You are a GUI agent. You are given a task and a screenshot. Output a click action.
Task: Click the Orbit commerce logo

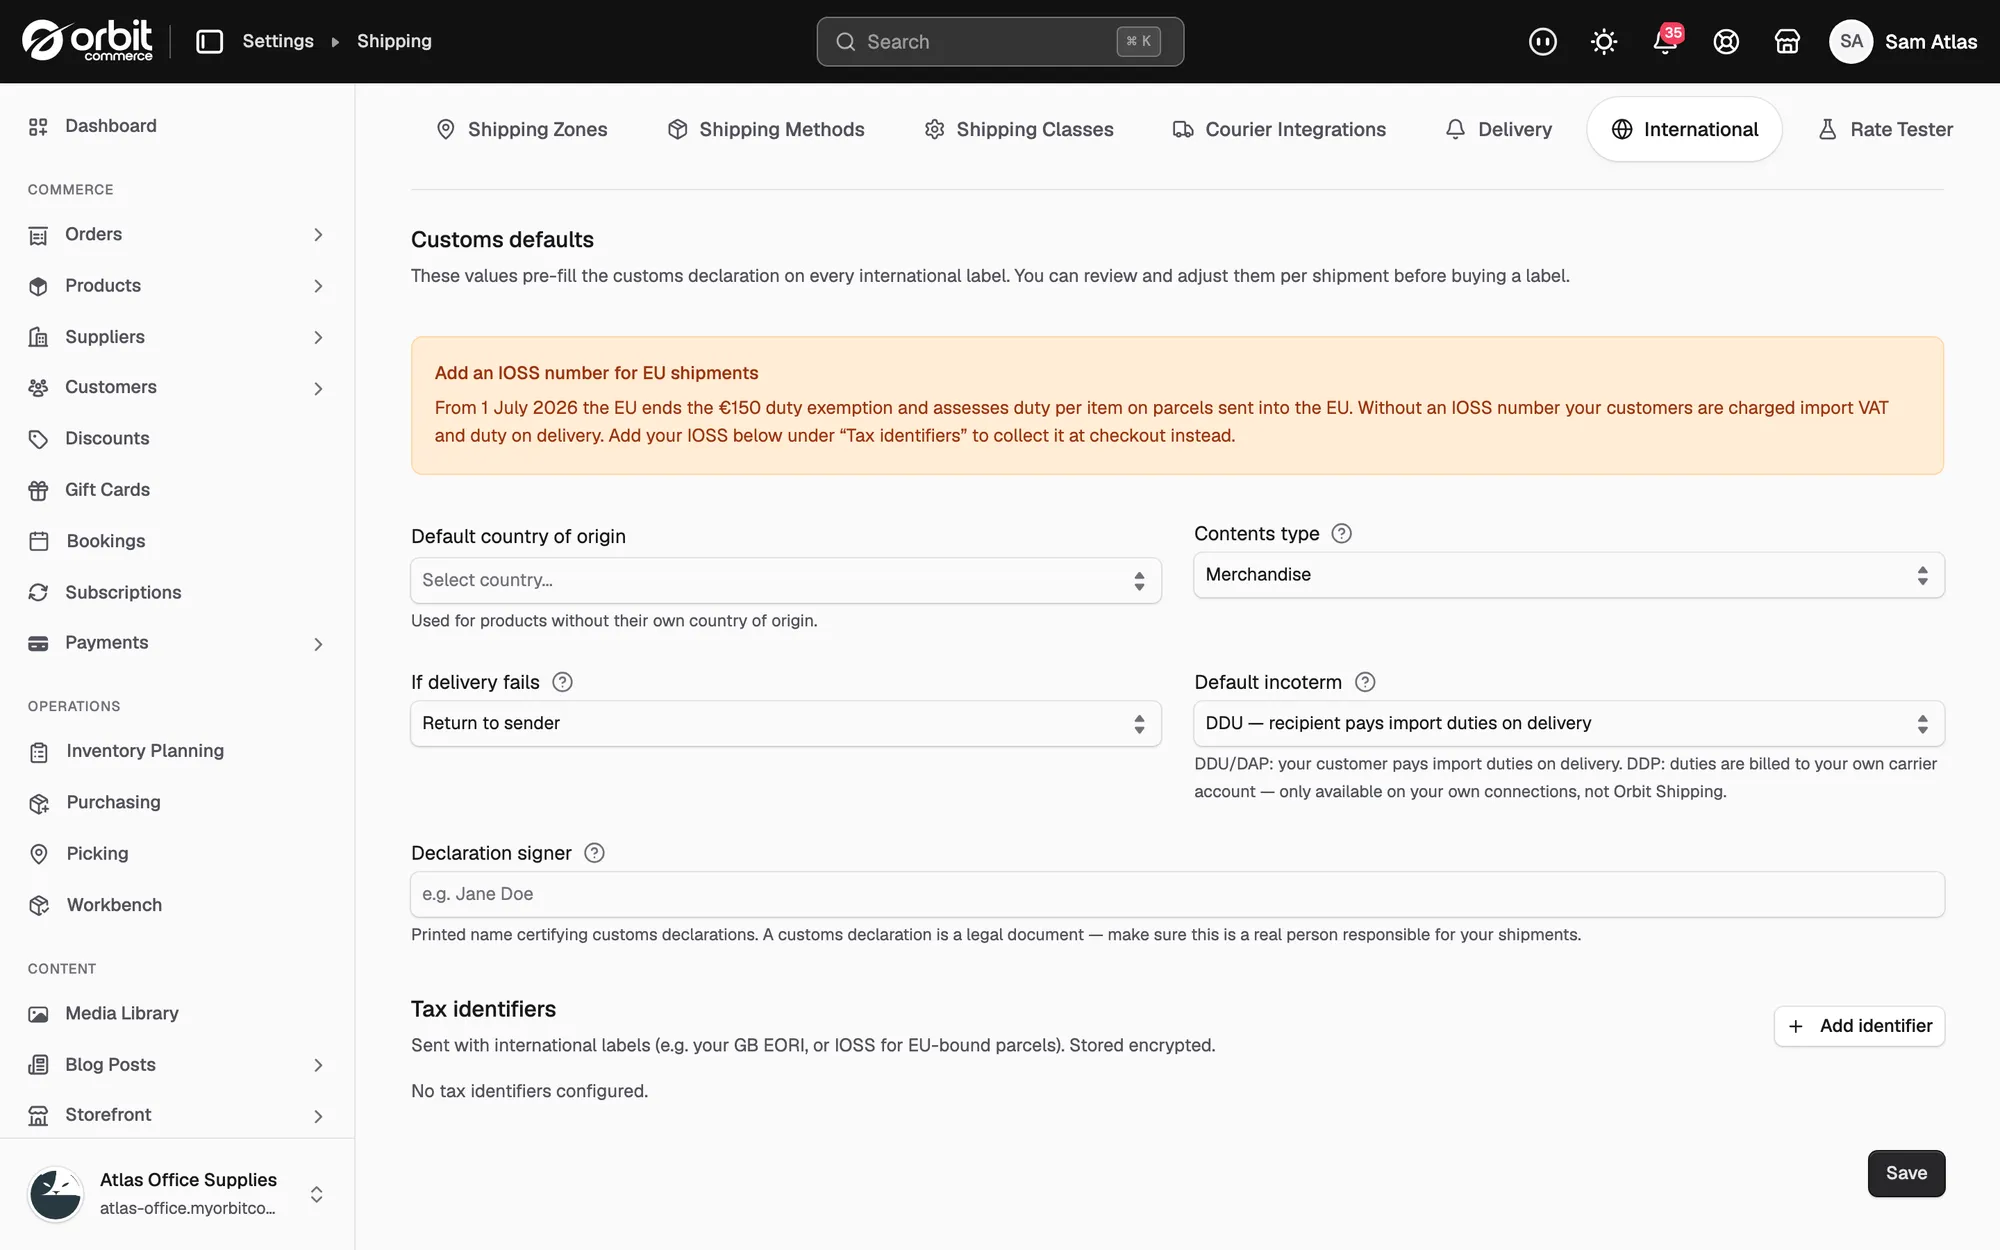[87, 41]
